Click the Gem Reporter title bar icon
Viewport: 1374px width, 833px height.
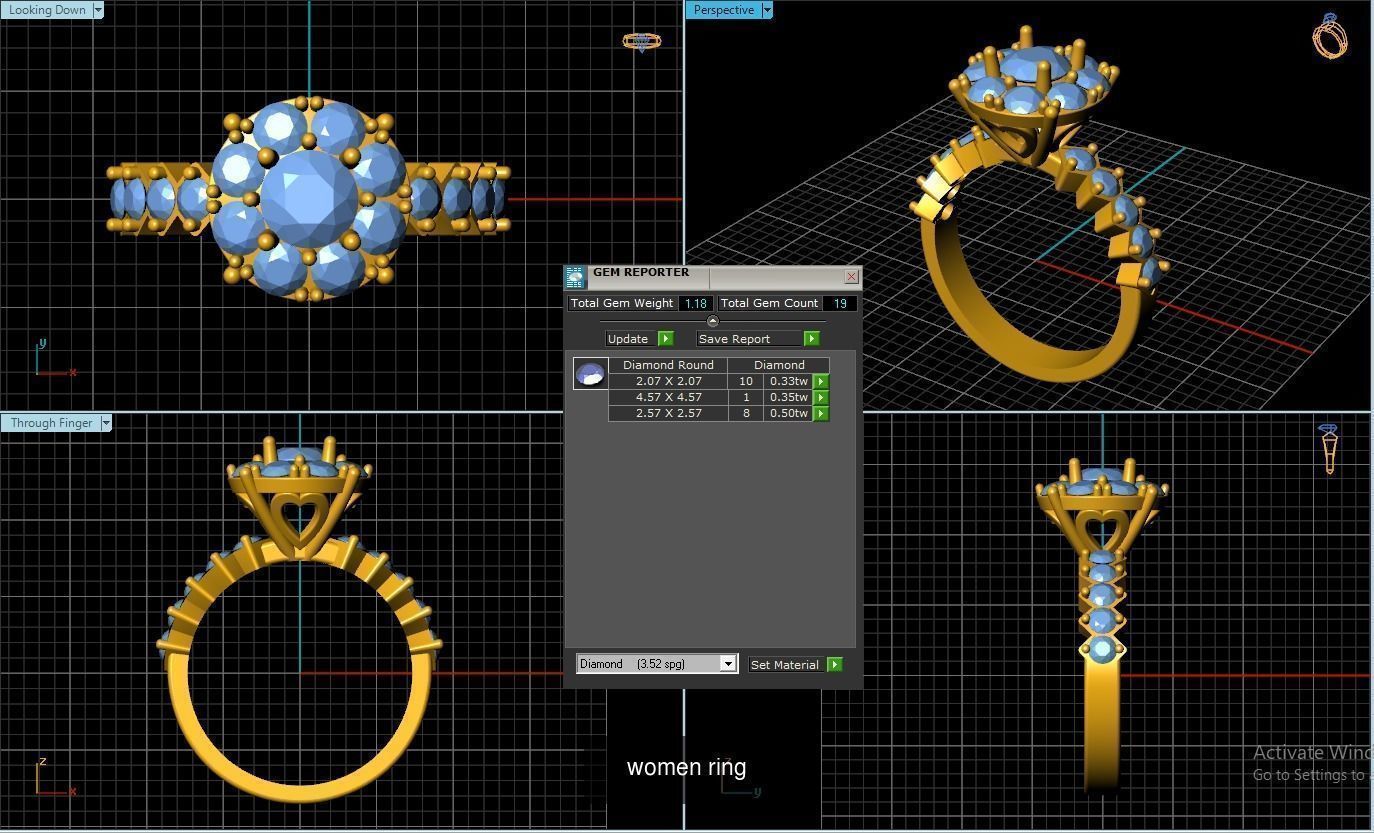575,277
